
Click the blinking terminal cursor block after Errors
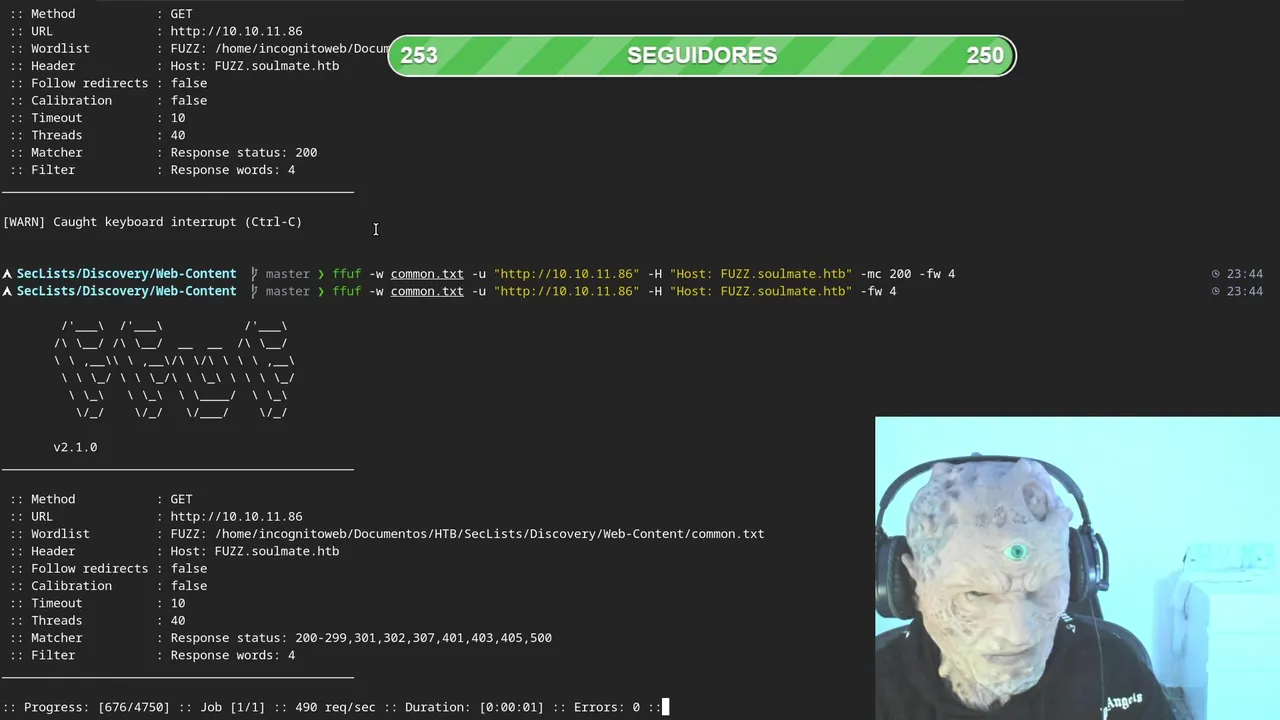tap(666, 707)
